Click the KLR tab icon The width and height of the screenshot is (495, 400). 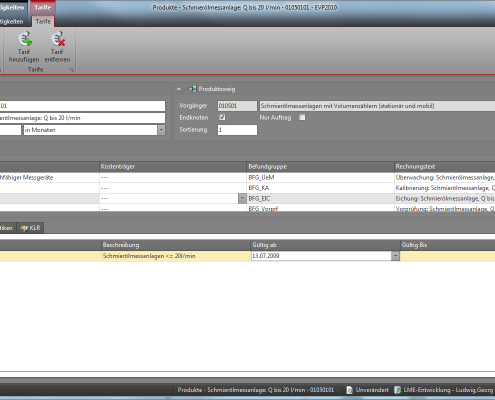point(24,228)
